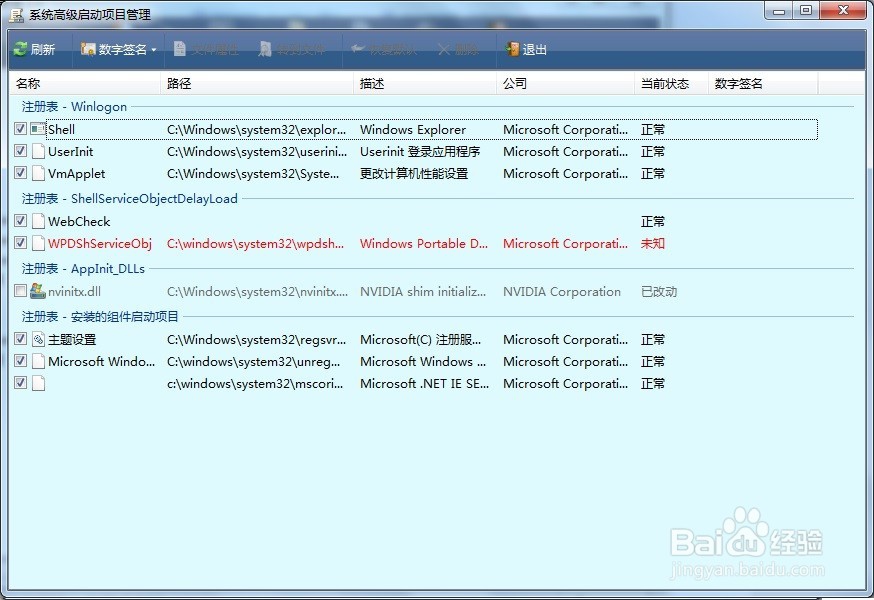Screen dimensions: 874x600
Task: Uncheck the Shell startup item checkbox
Action: point(21,129)
